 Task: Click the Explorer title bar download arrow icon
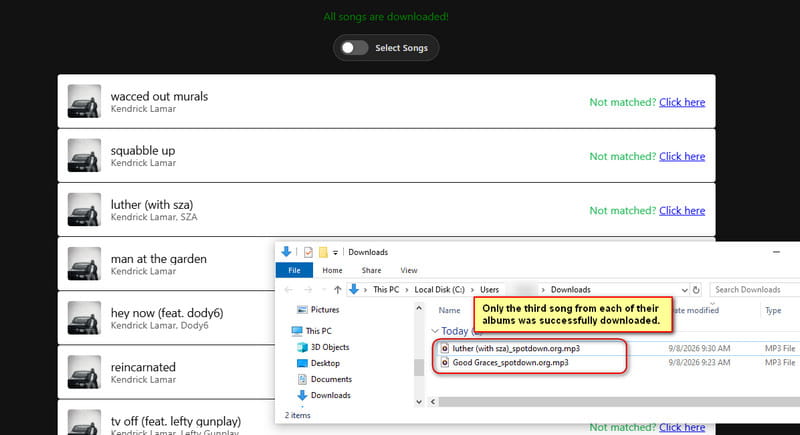pyautogui.click(x=286, y=251)
